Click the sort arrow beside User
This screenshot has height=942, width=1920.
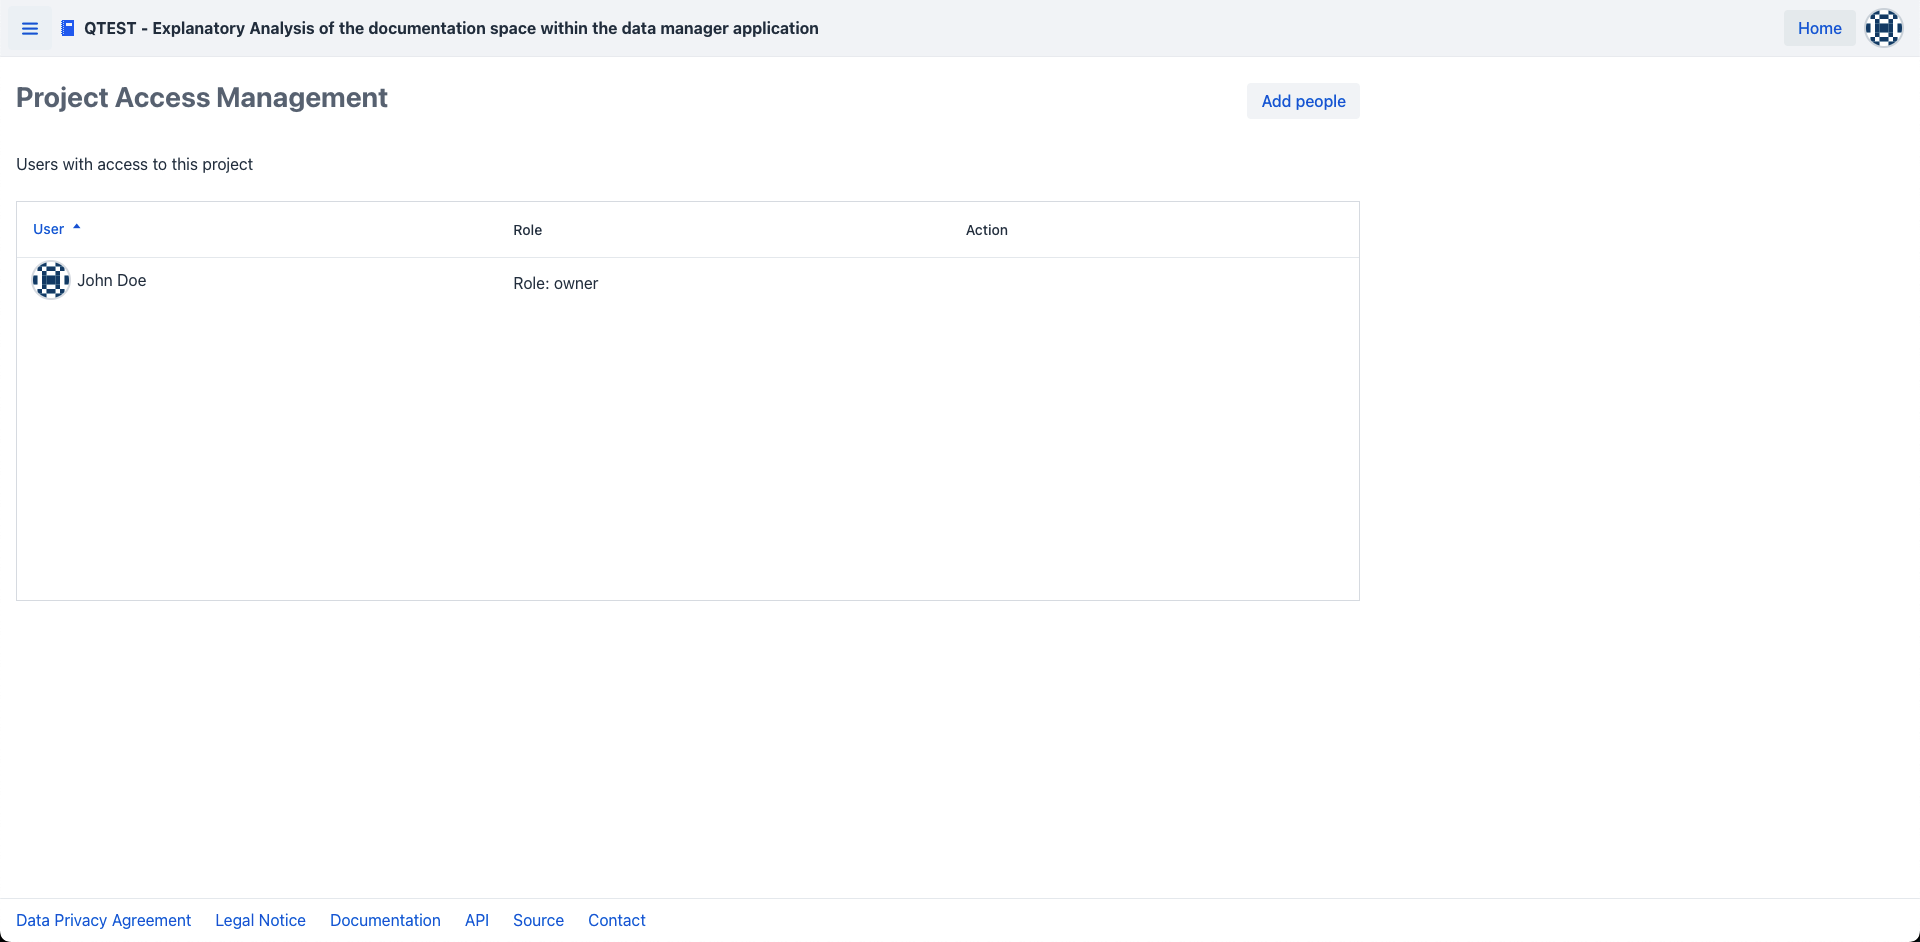click(77, 228)
